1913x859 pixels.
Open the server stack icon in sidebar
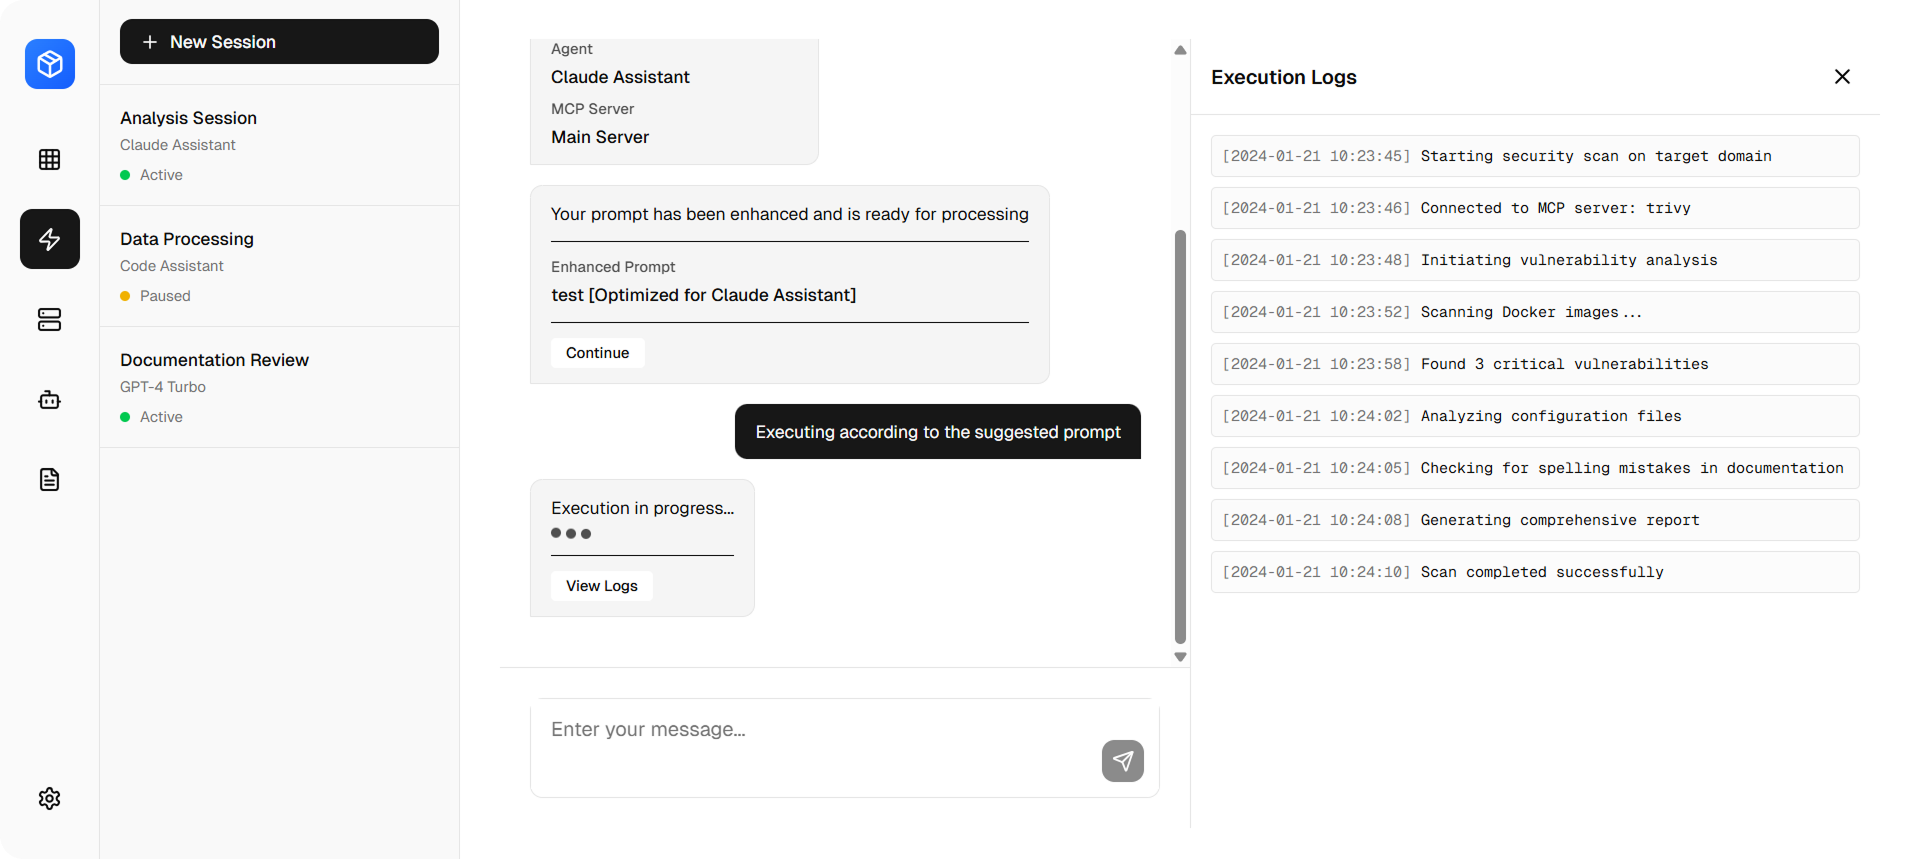(x=50, y=319)
